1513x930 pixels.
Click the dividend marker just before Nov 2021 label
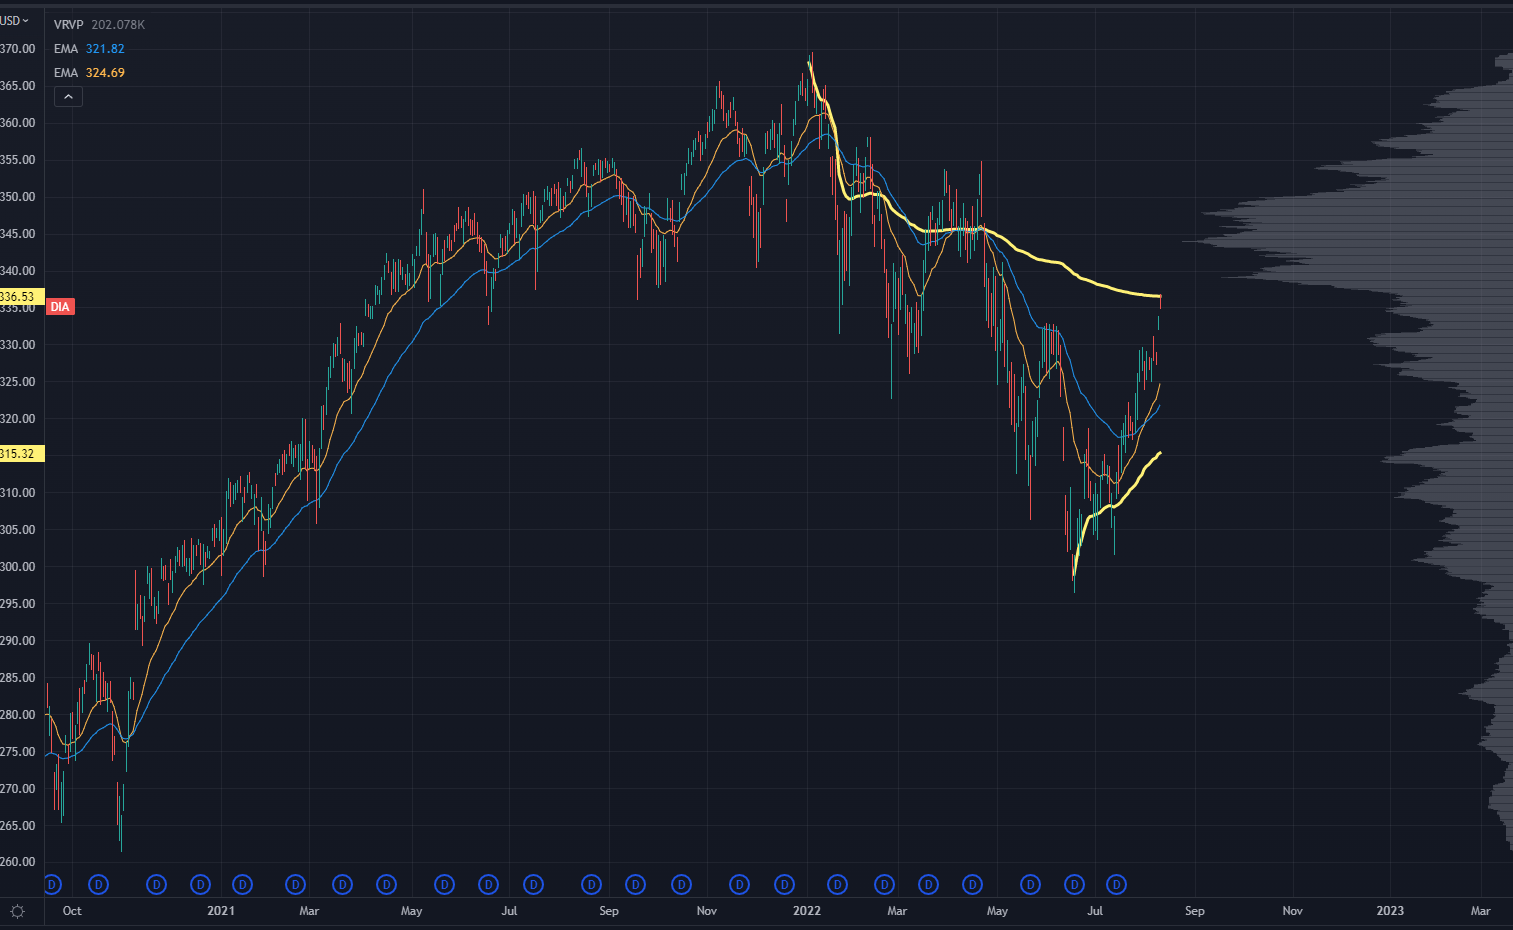tap(681, 885)
